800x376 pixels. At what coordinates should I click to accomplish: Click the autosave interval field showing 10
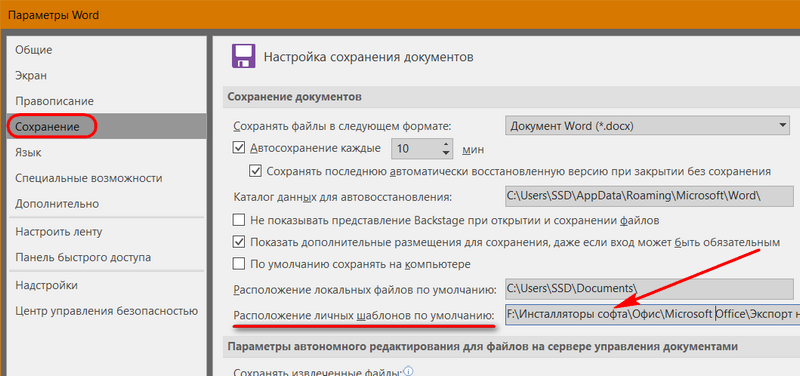pos(416,149)
